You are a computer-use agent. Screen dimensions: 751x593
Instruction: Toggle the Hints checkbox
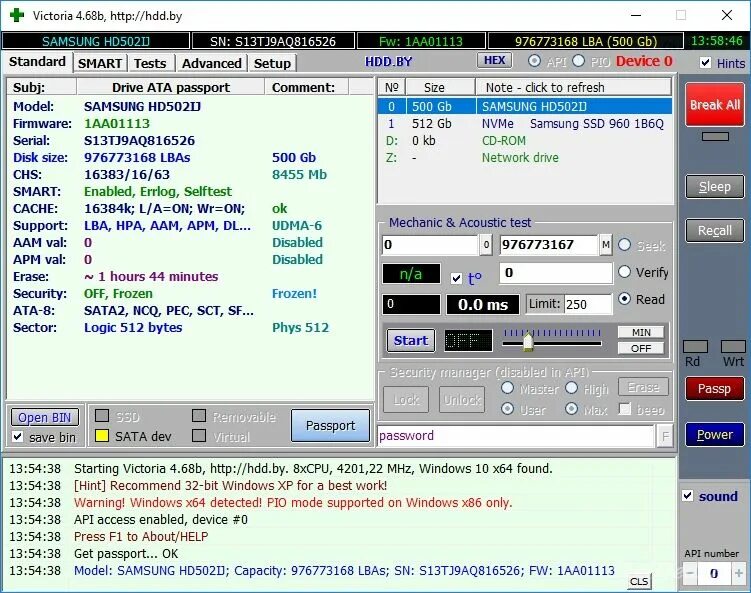click(705, 63)
